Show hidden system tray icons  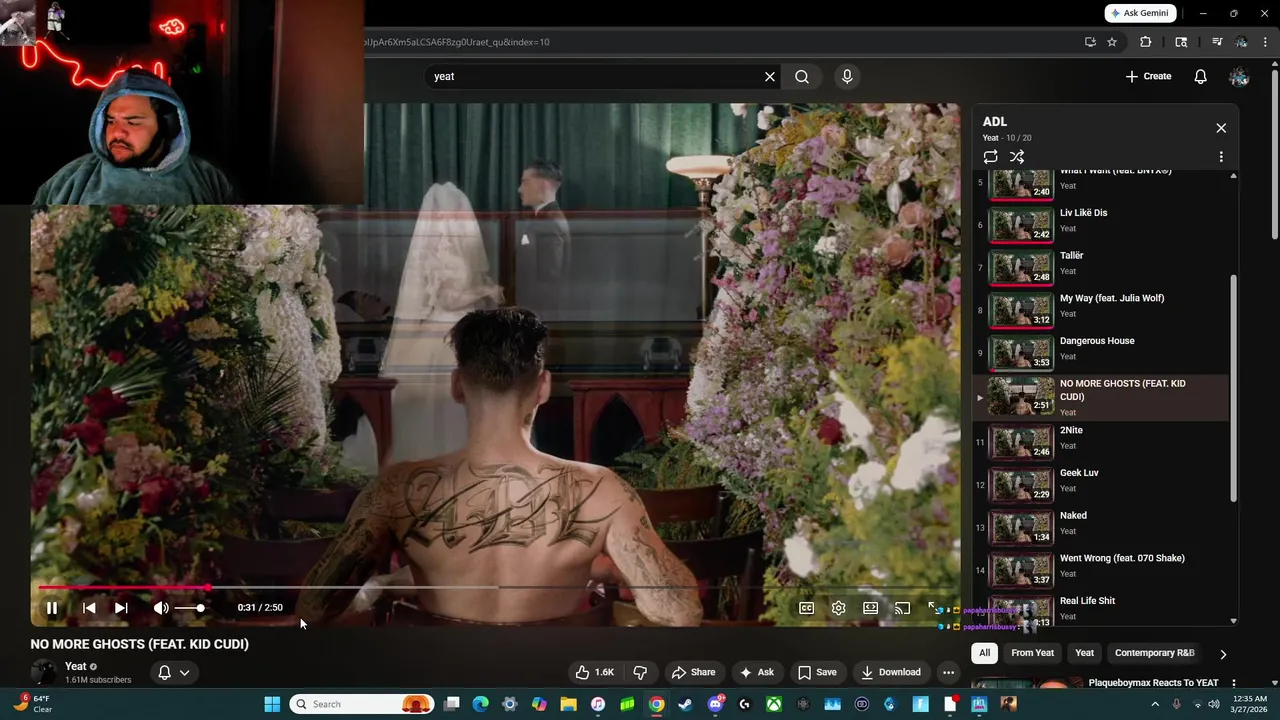pos(1154,704)
